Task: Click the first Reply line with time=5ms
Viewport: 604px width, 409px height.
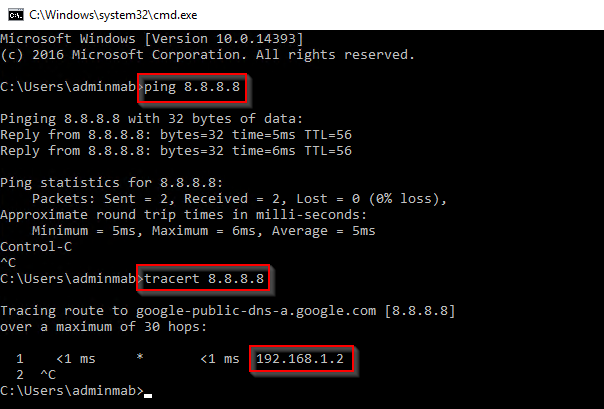Action: coord(176,135)
